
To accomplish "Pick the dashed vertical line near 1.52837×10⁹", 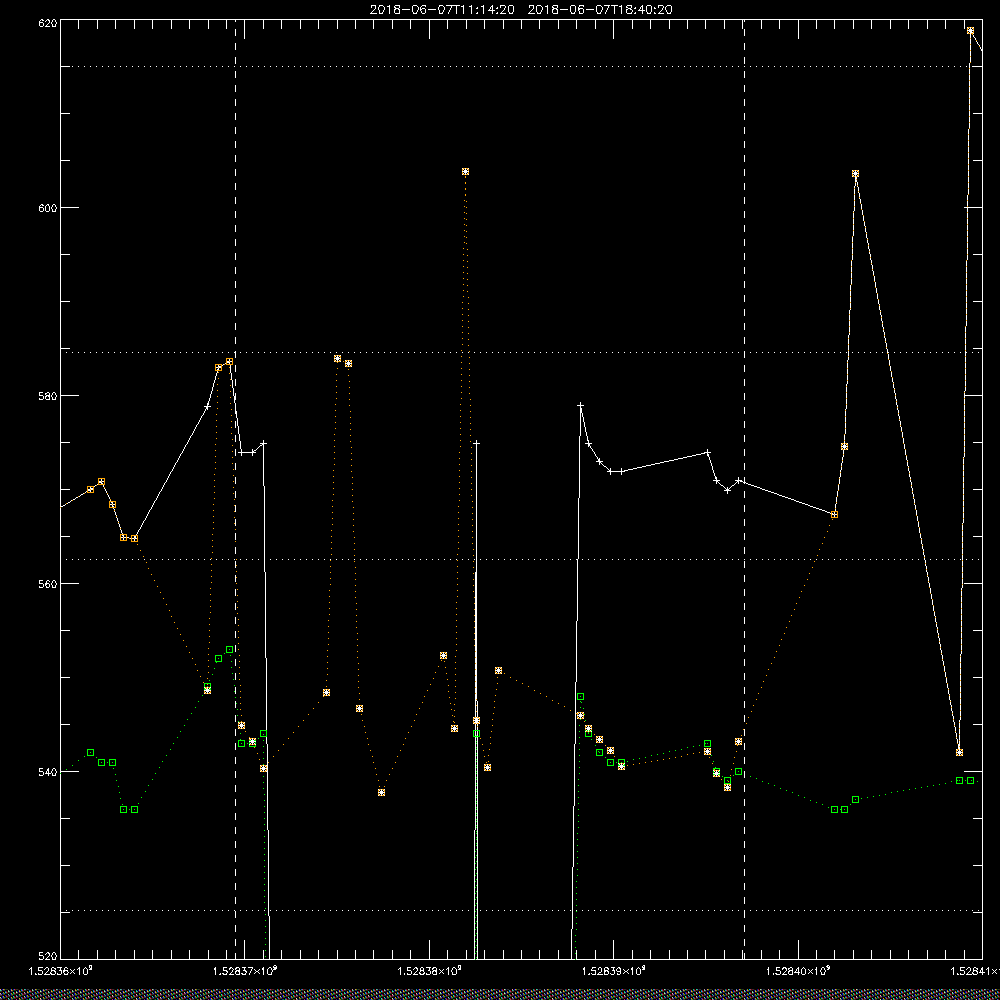I will coord(235,488).
